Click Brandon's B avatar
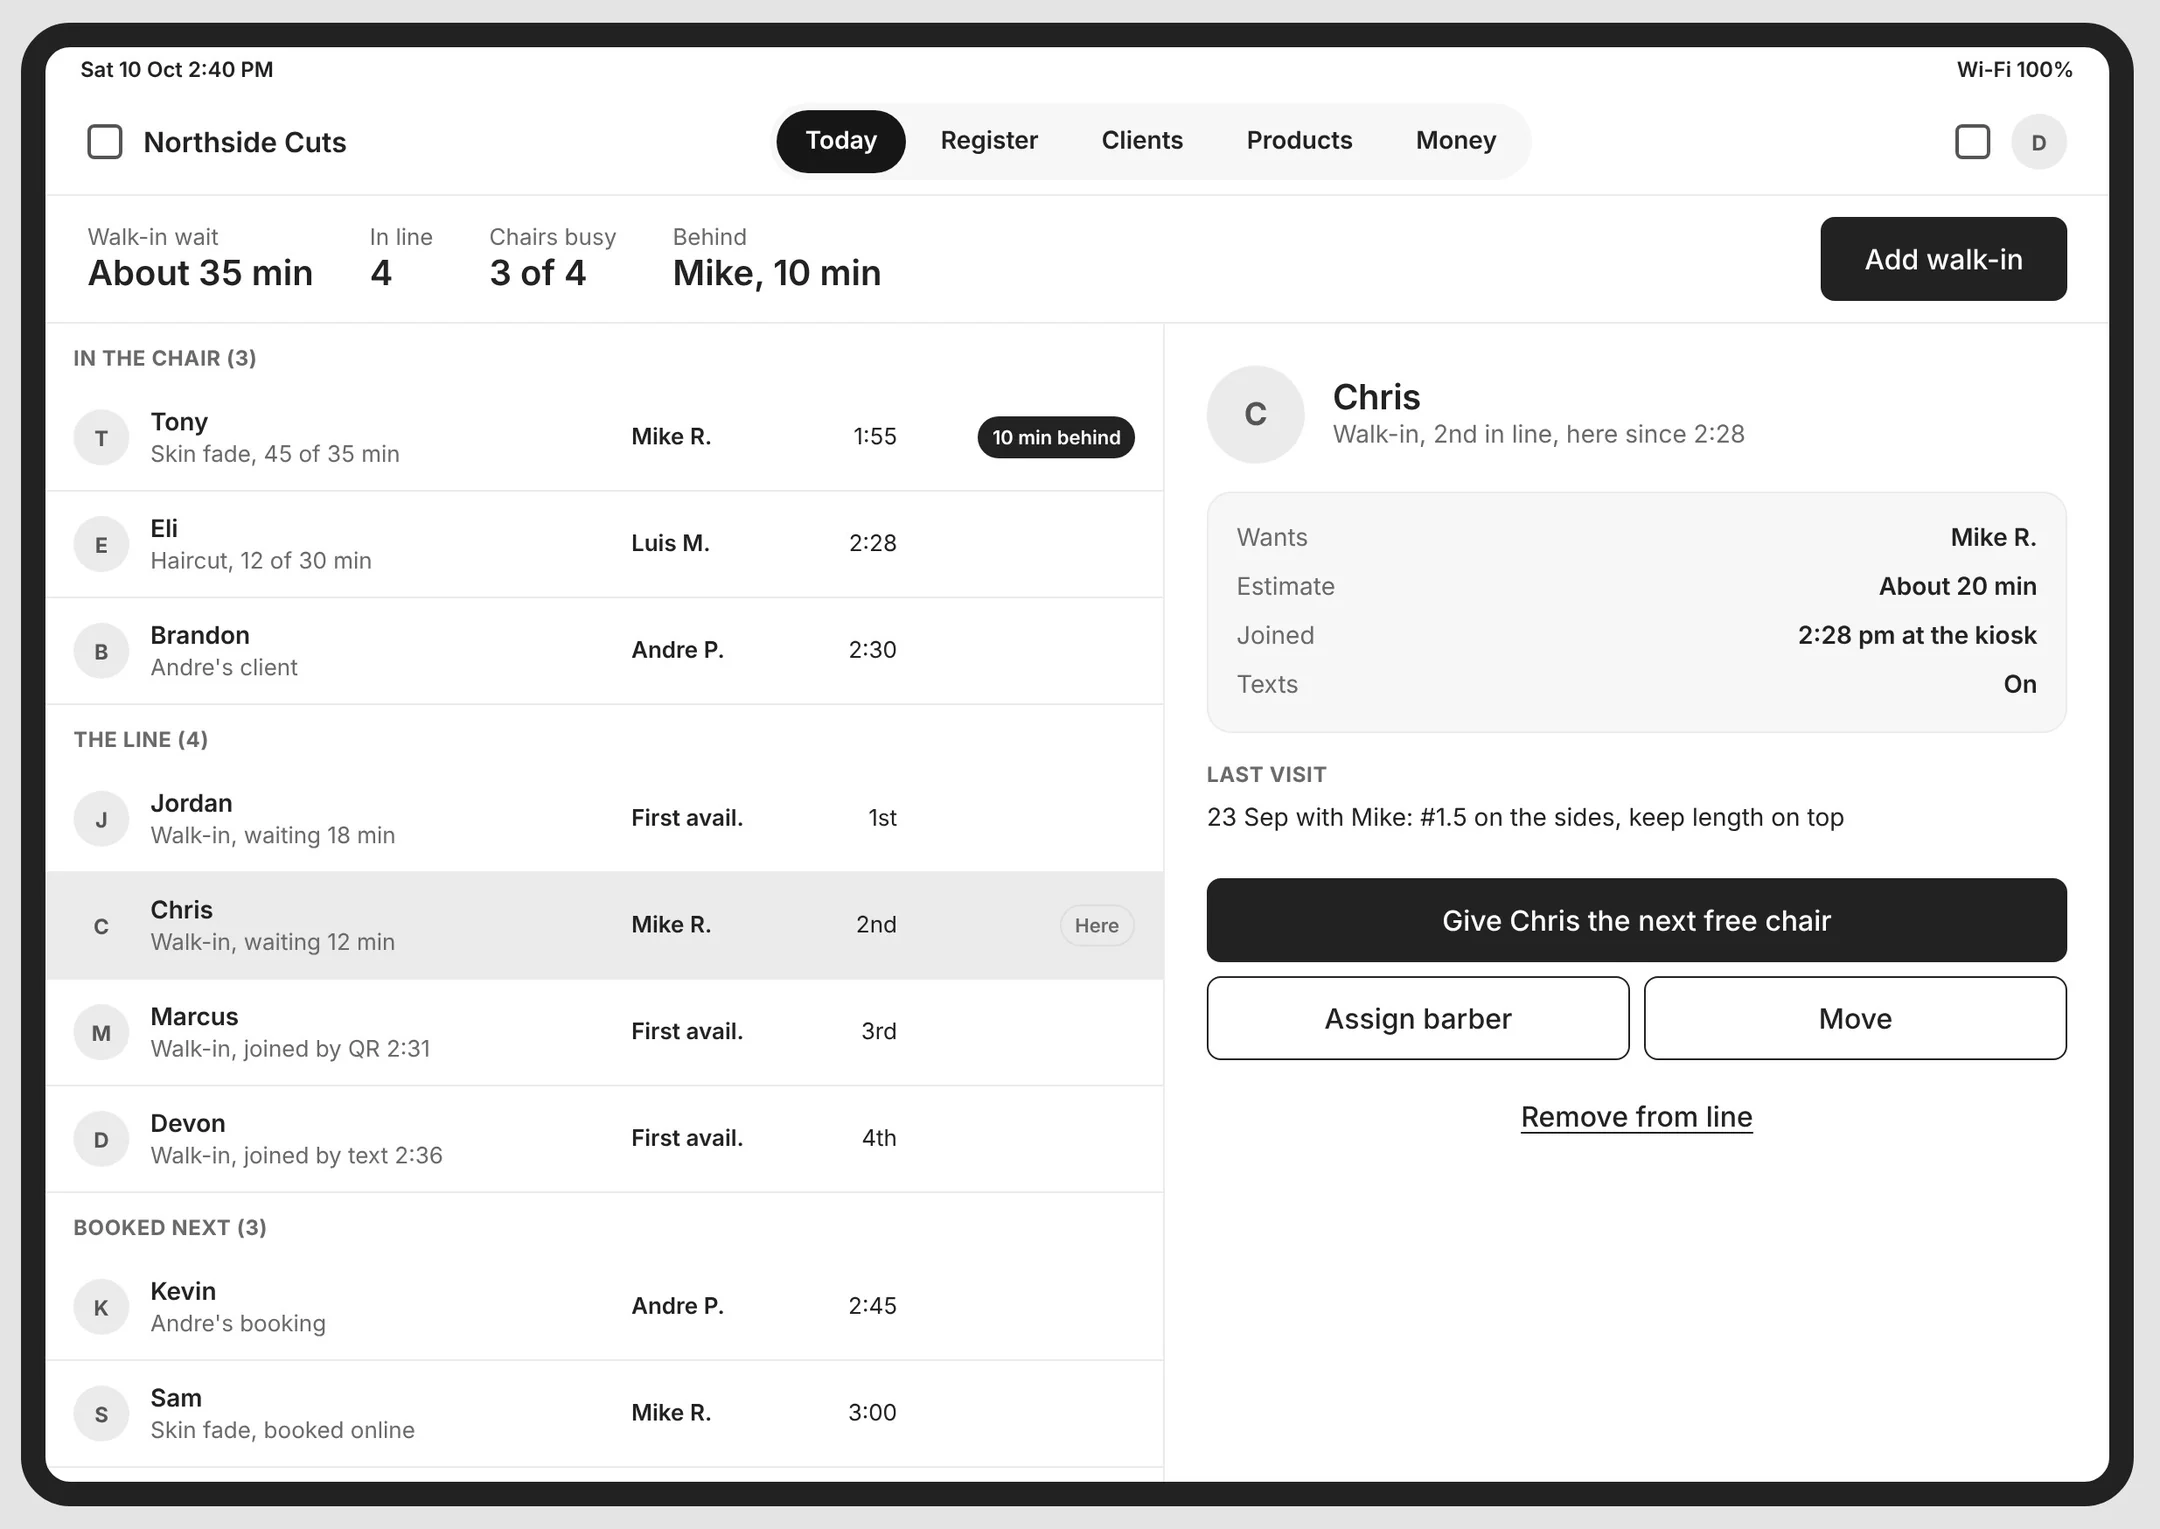The height and width of the screenshot is (1529, 2160). pos(101,651)
